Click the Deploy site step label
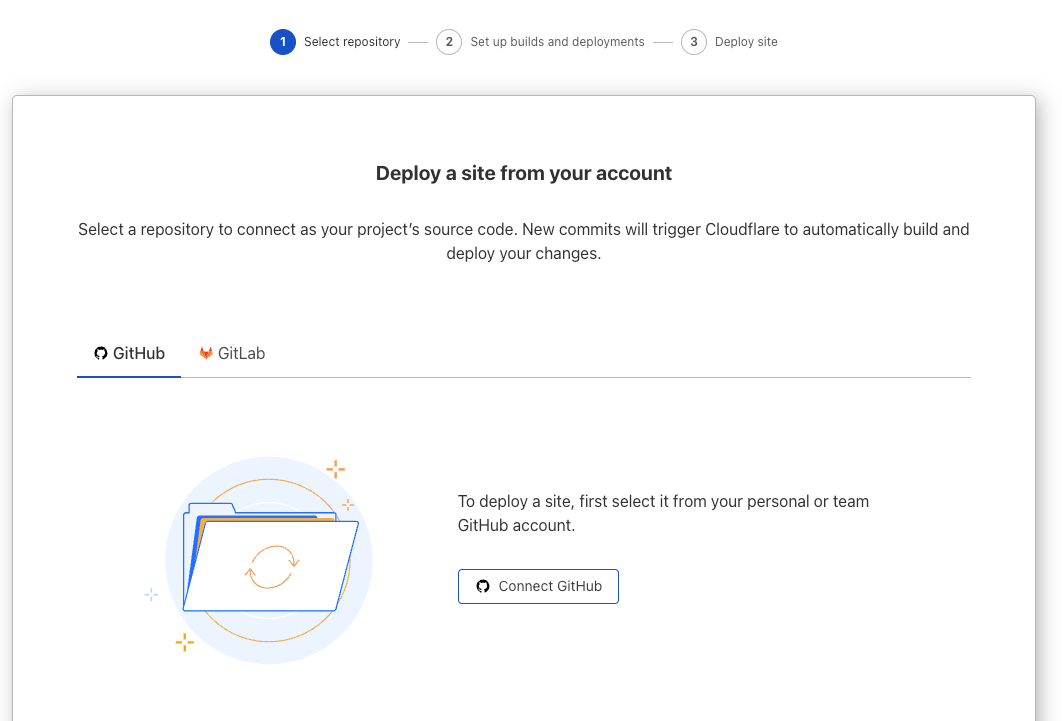This screenshot has height=721, width=1062. 746,42
